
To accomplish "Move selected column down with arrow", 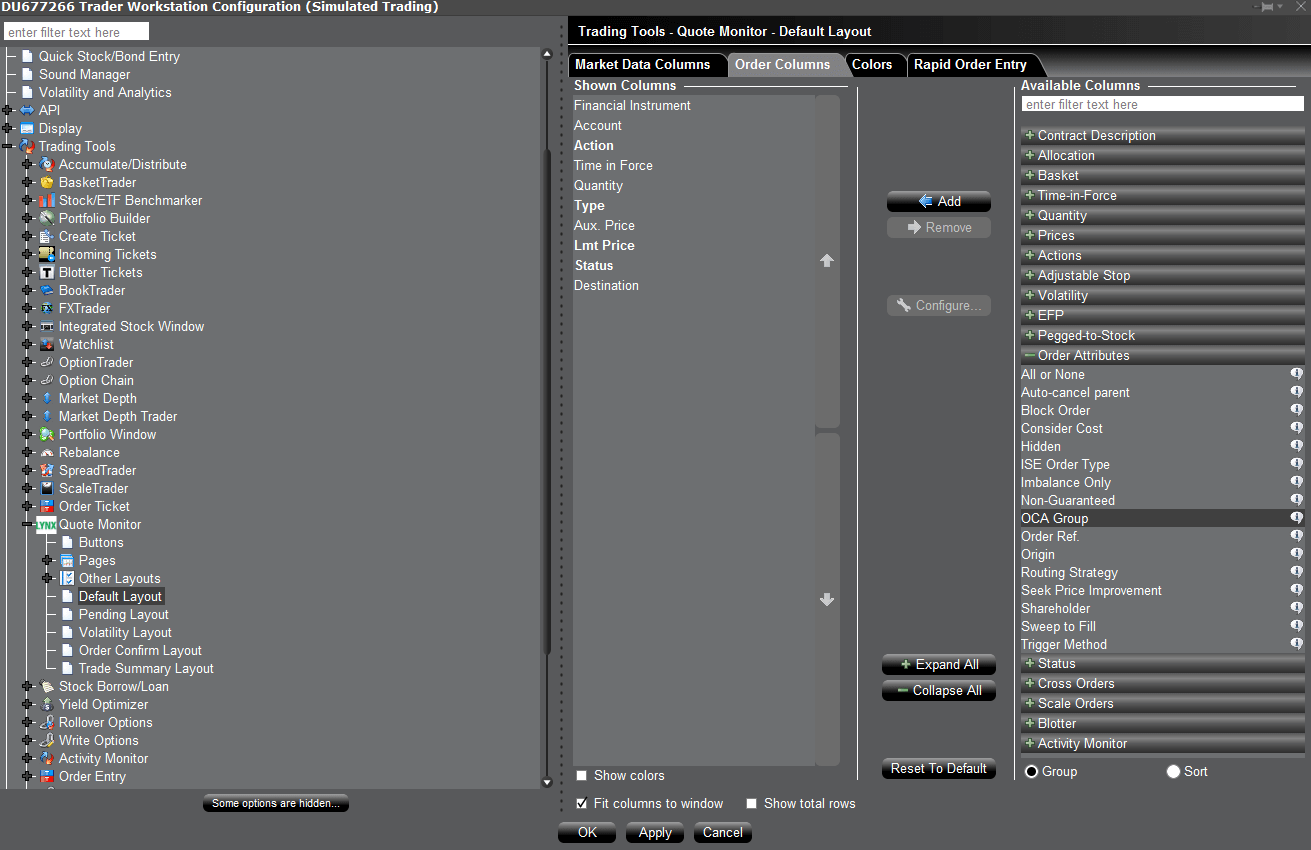I will coord(826,600).
